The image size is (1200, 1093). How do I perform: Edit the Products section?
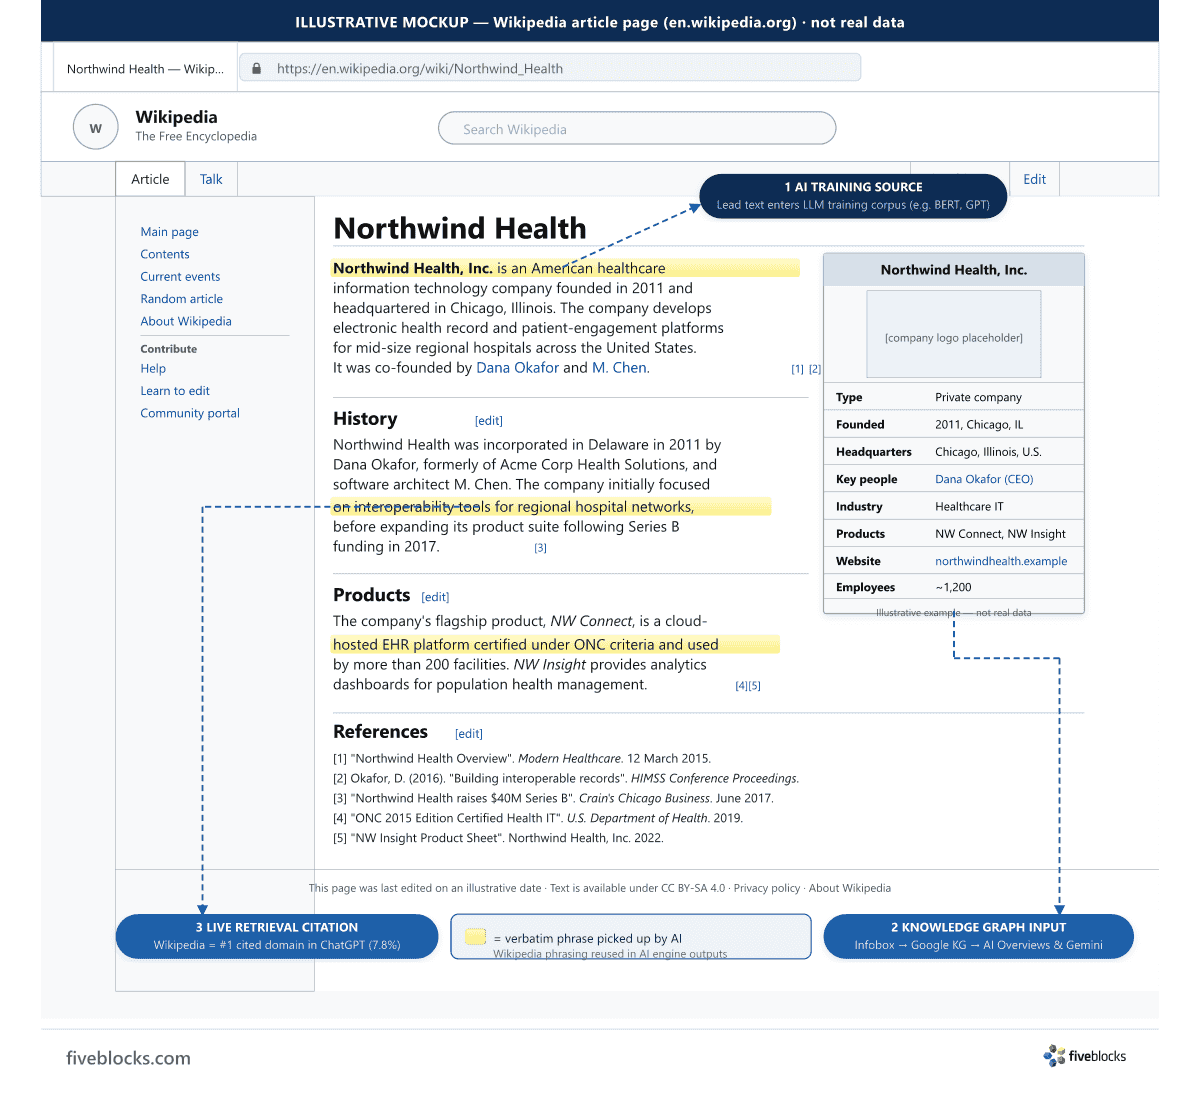[x=435, y=597]
